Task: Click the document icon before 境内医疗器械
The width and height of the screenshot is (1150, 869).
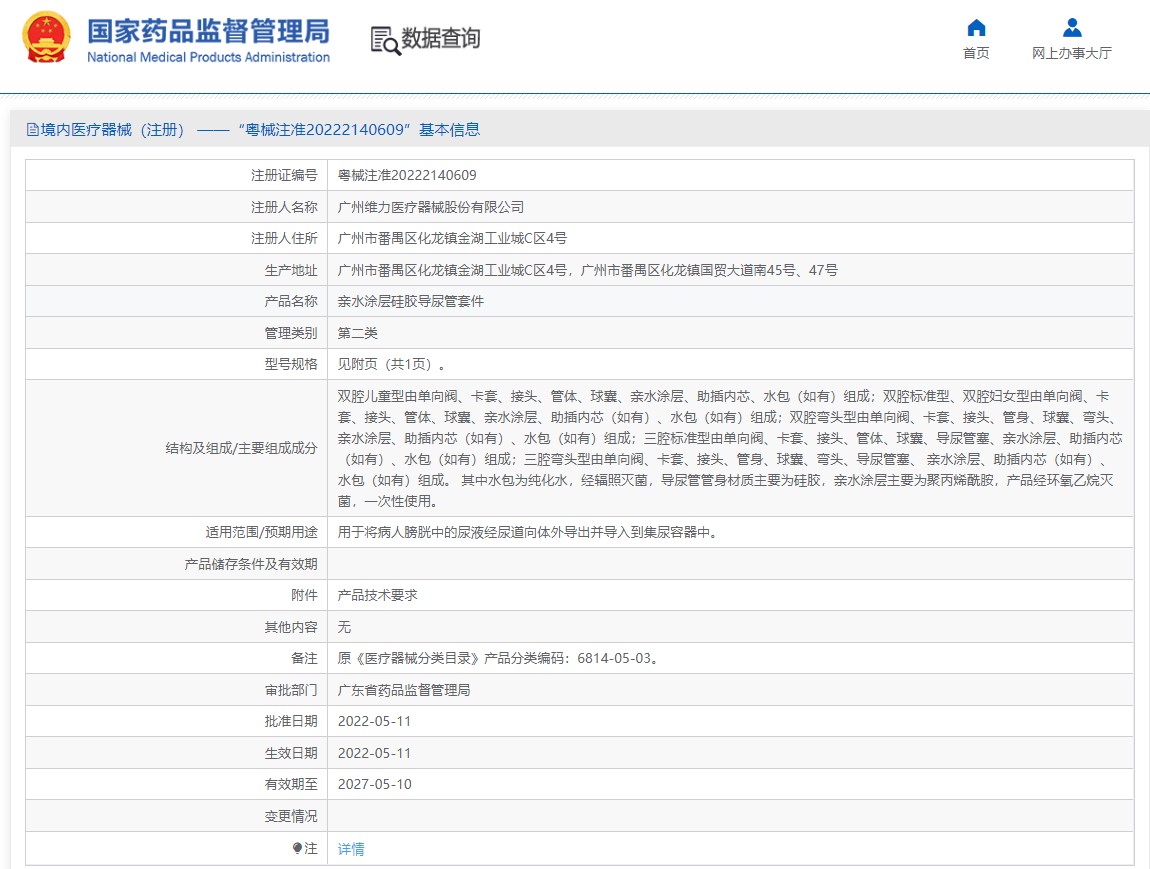Action: [x=32, y=130]
